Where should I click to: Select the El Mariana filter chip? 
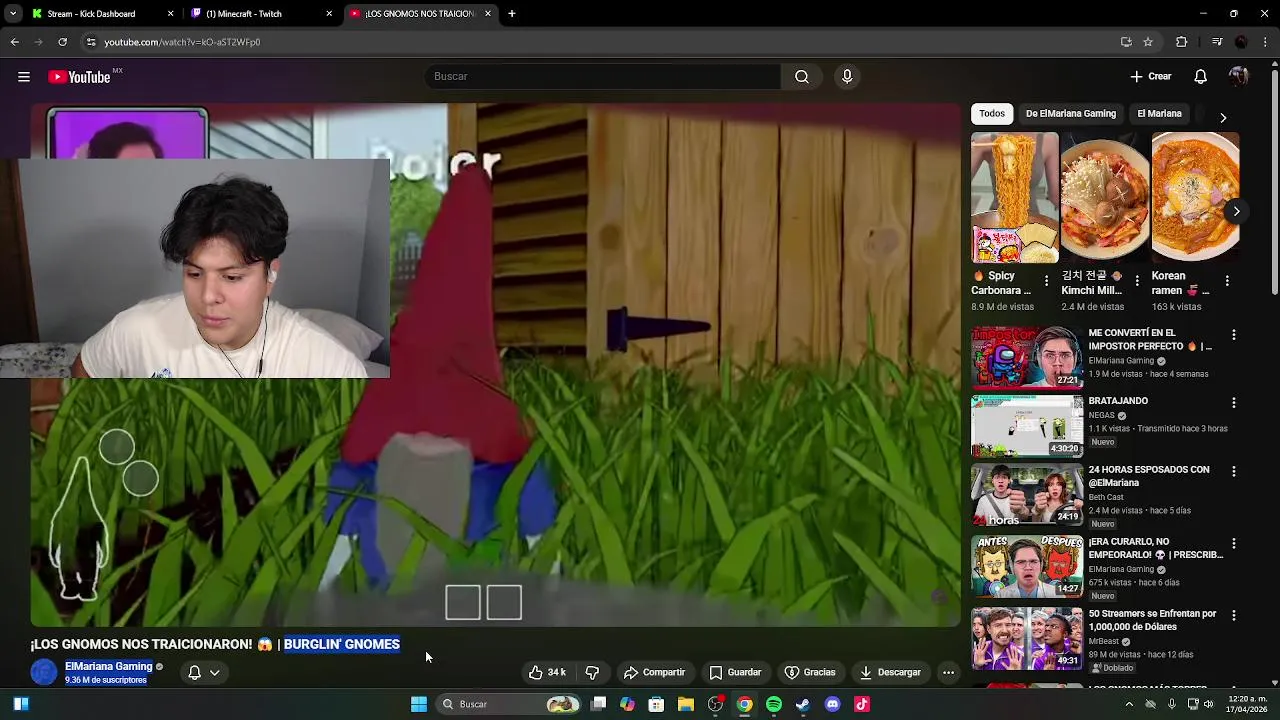coord(1159,114)
